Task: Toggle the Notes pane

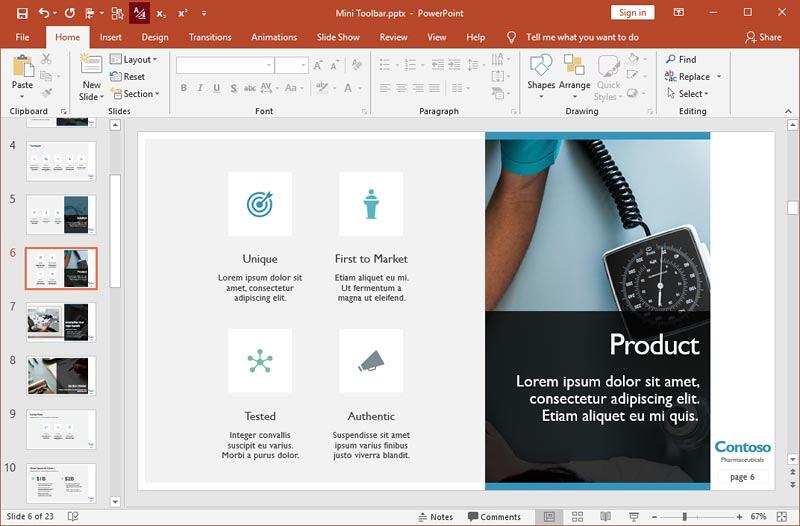Action: point(434,517)
